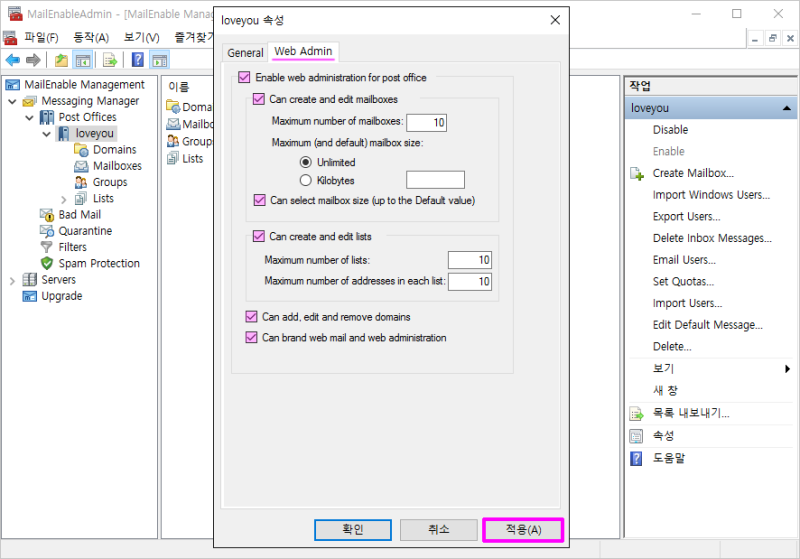The height and width of the screenshot is (559, 800).
Task: Click the back arrow toolbar icon
Action: coord(13,60)
